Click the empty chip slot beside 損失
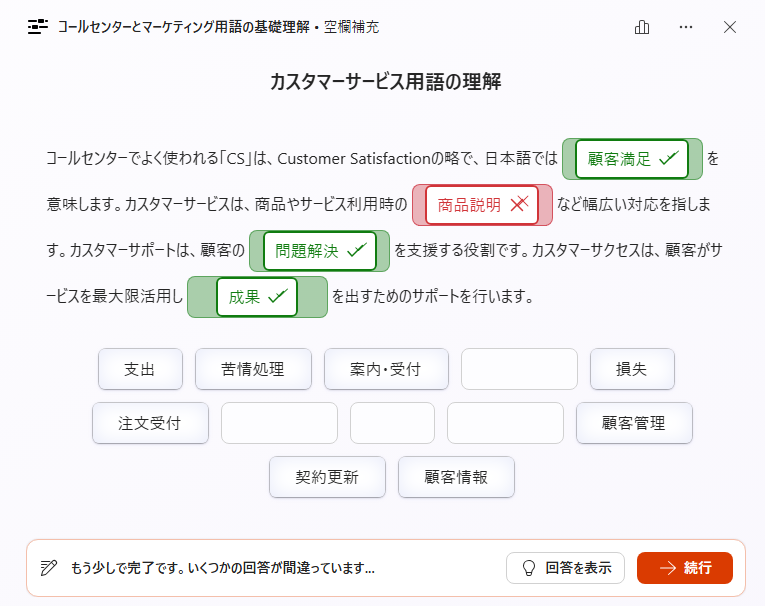The image size is (765, 606). 519,369
